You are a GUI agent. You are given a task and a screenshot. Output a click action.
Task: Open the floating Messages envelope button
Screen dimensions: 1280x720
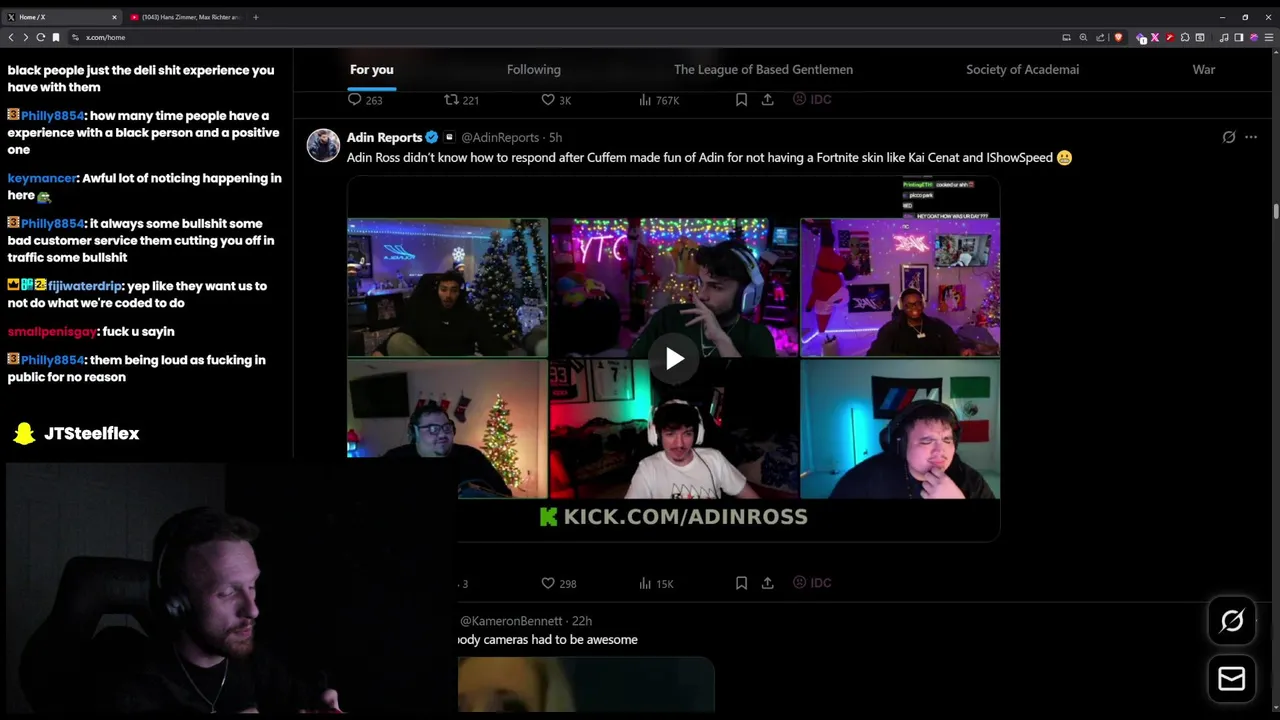point(1232,679)
